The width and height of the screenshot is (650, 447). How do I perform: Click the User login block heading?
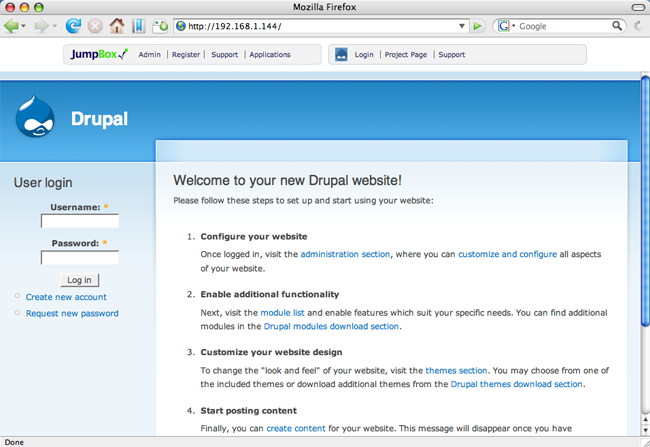43,183
